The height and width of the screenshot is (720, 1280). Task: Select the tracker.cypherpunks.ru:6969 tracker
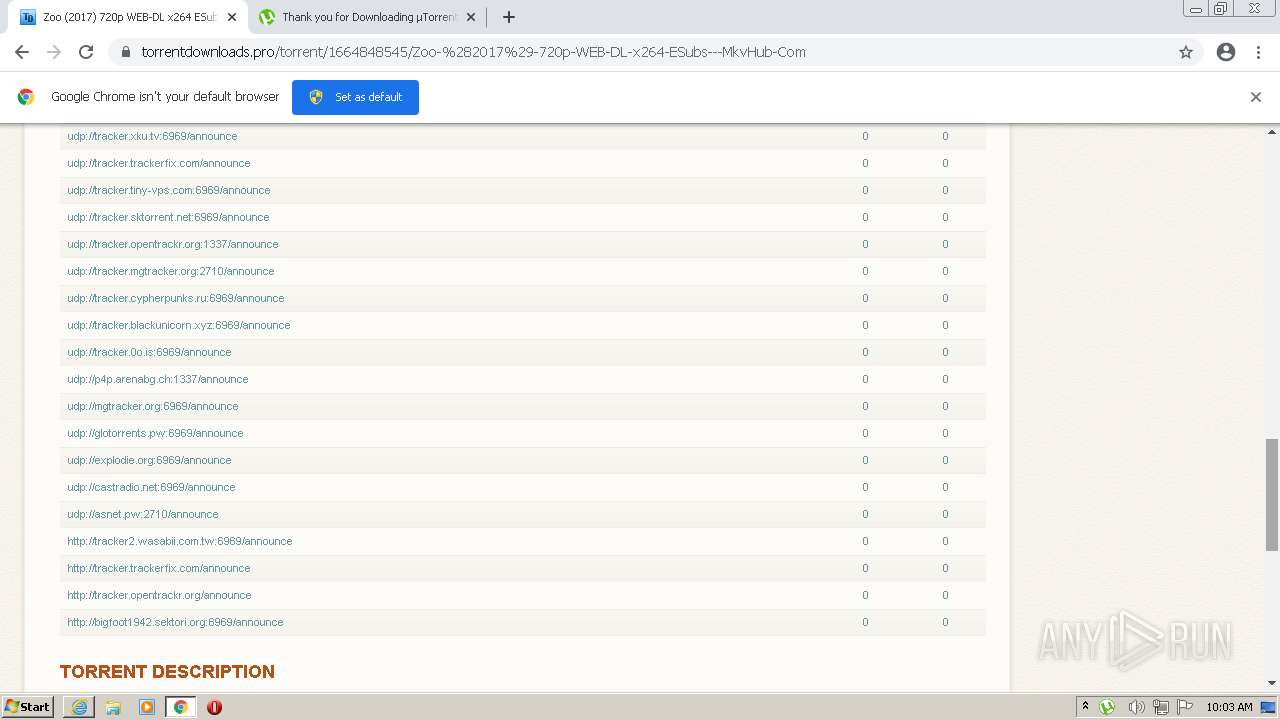click(176, 298)
